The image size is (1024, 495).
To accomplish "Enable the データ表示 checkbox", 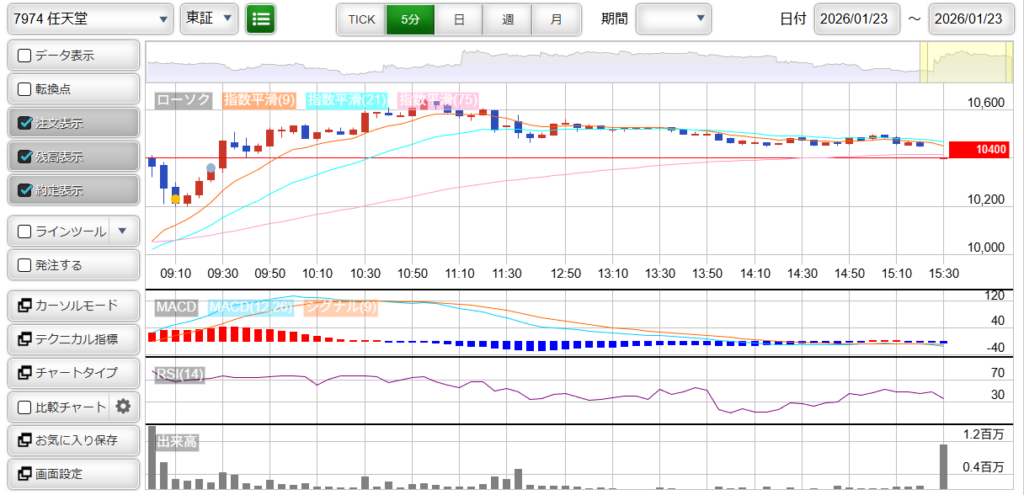I will (x=26, y=55).
